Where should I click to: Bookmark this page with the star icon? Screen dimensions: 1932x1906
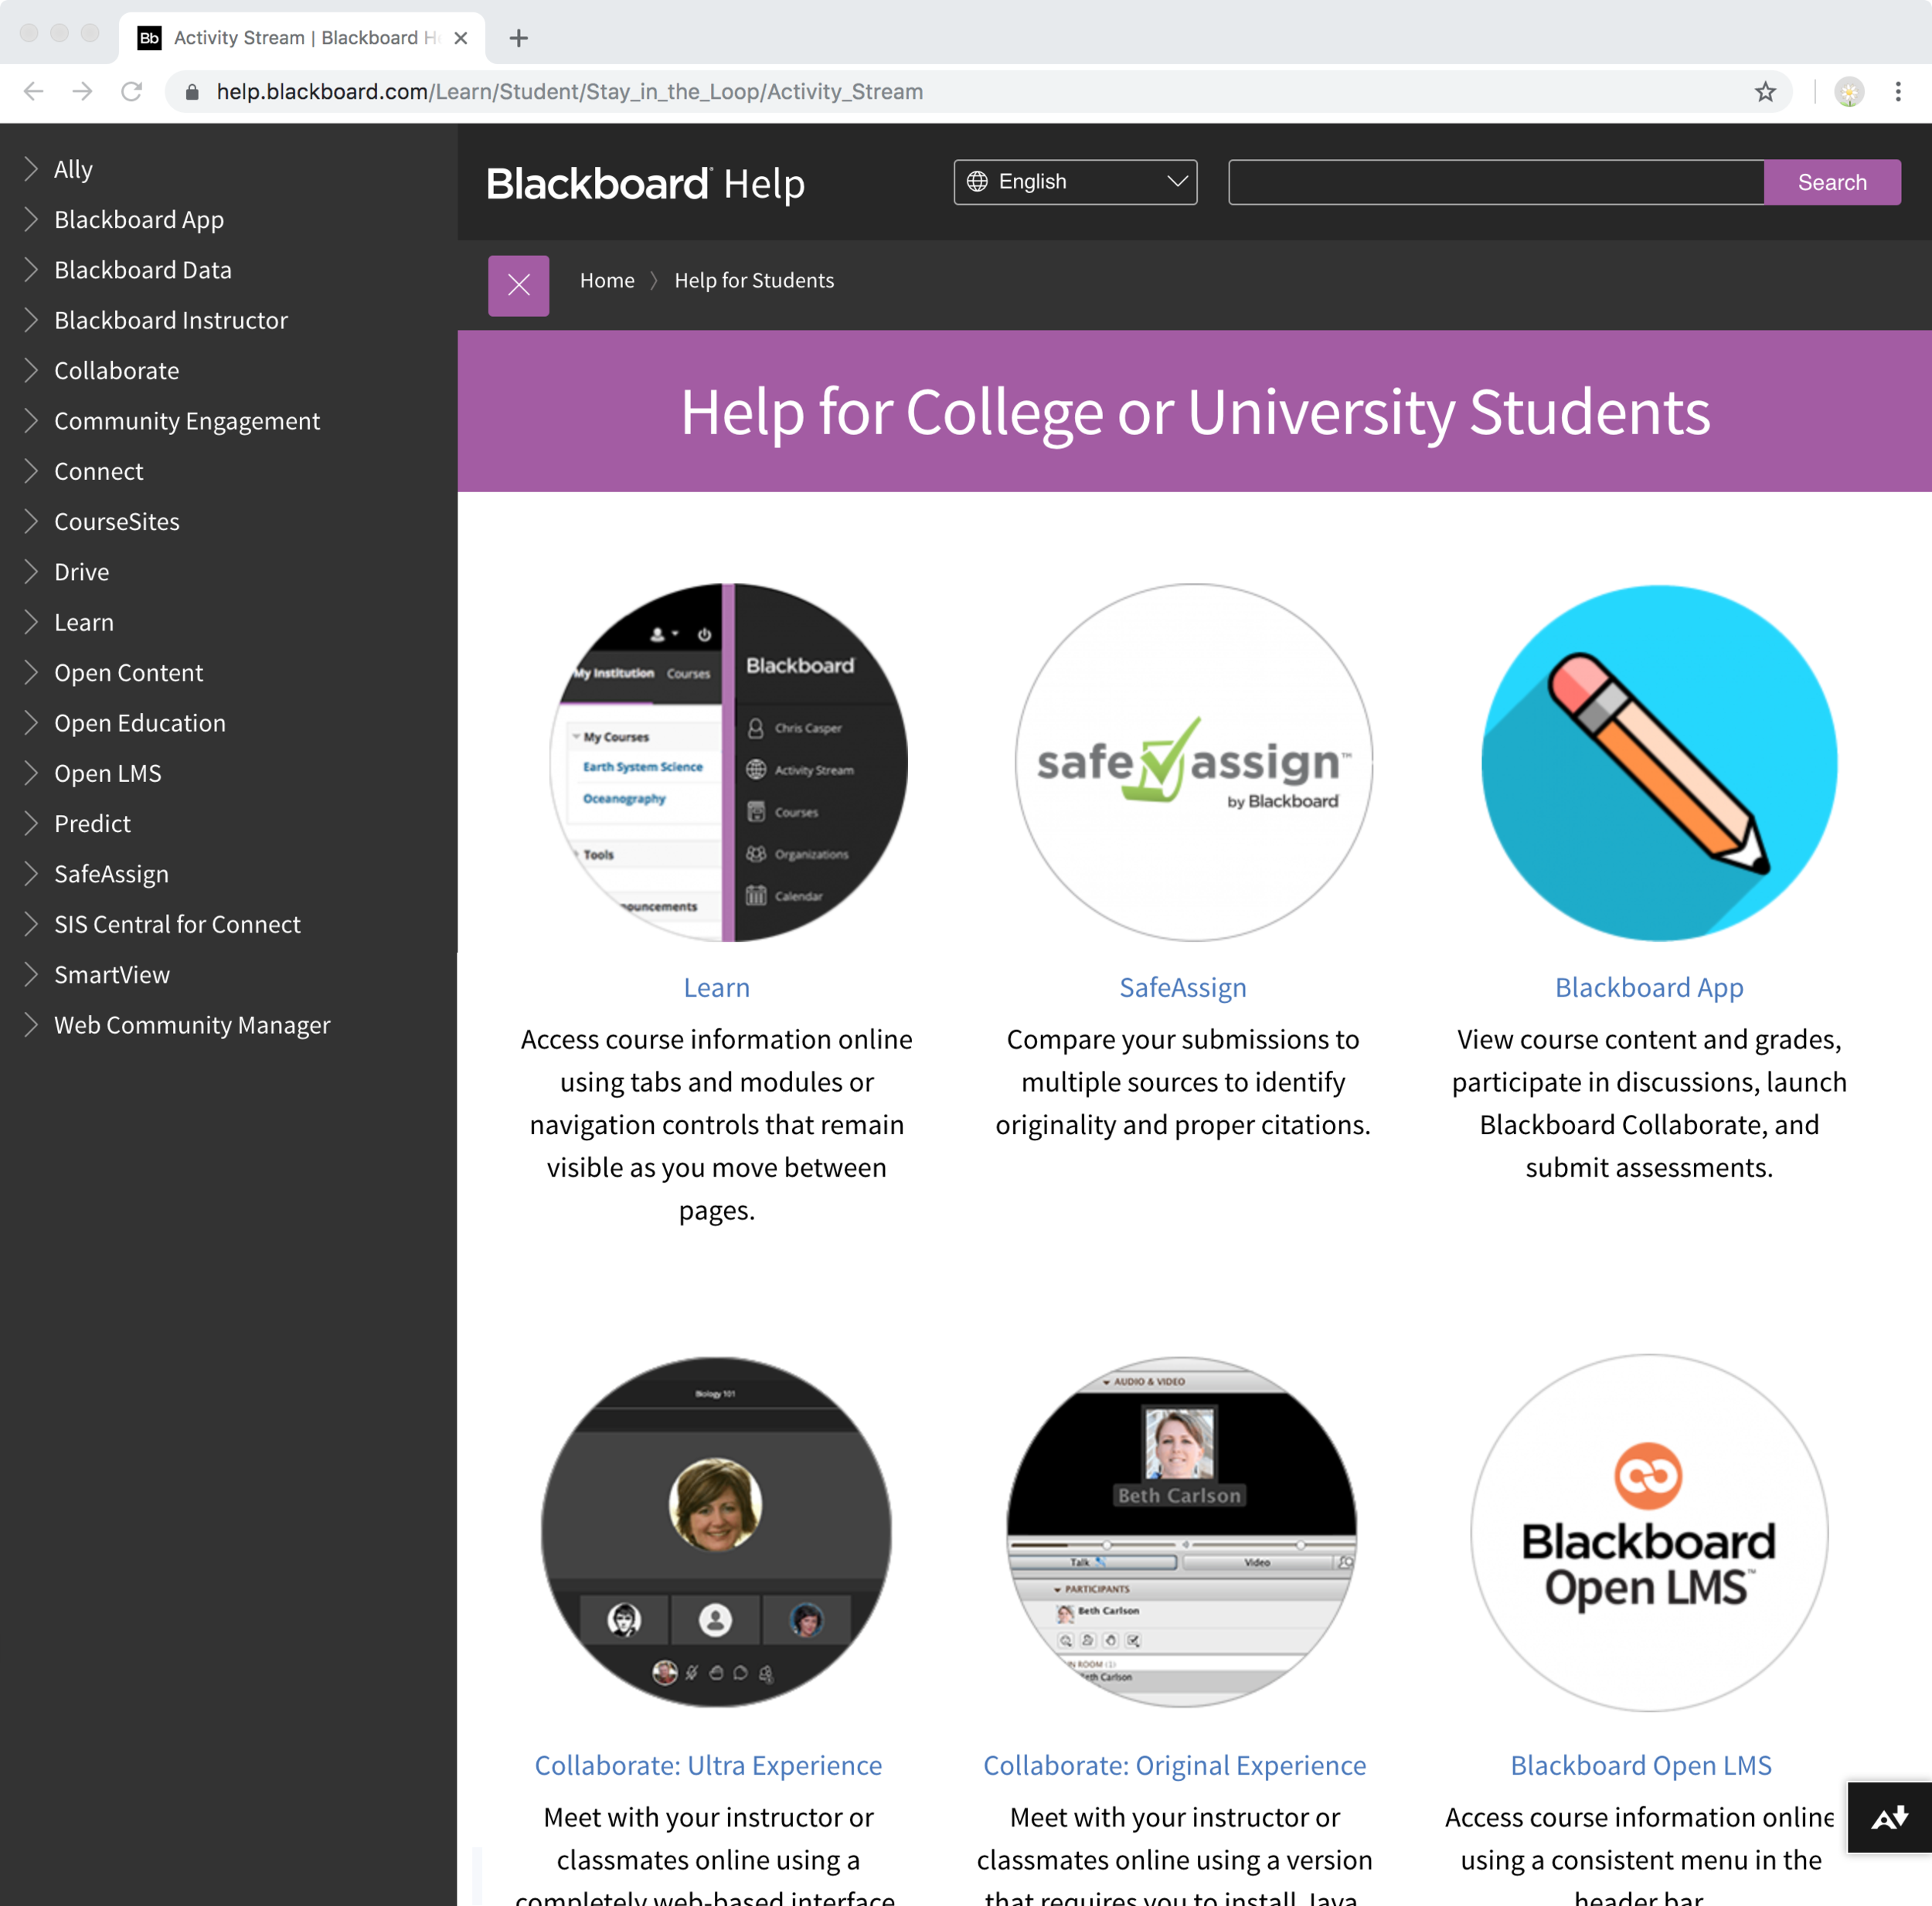click(x=1765, y=92)
